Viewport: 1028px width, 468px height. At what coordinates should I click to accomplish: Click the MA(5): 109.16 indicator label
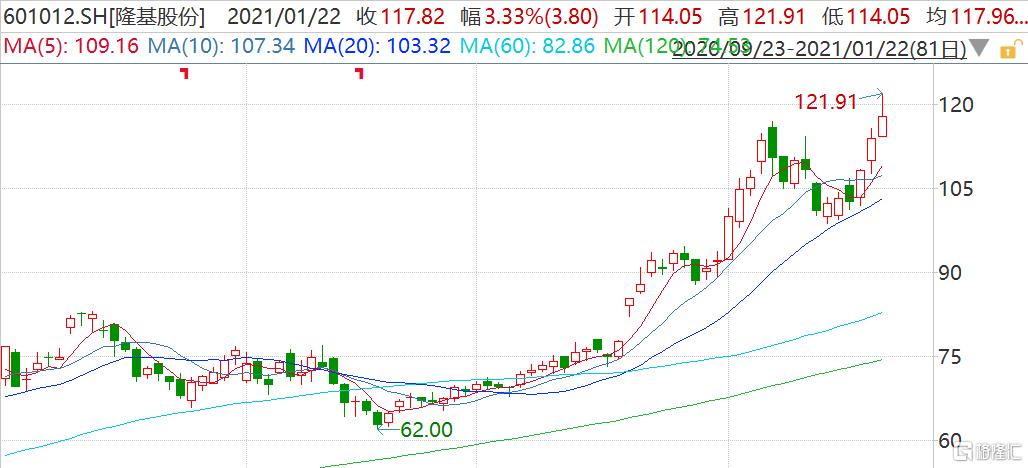pyautogui.click(x=71, y=47)
